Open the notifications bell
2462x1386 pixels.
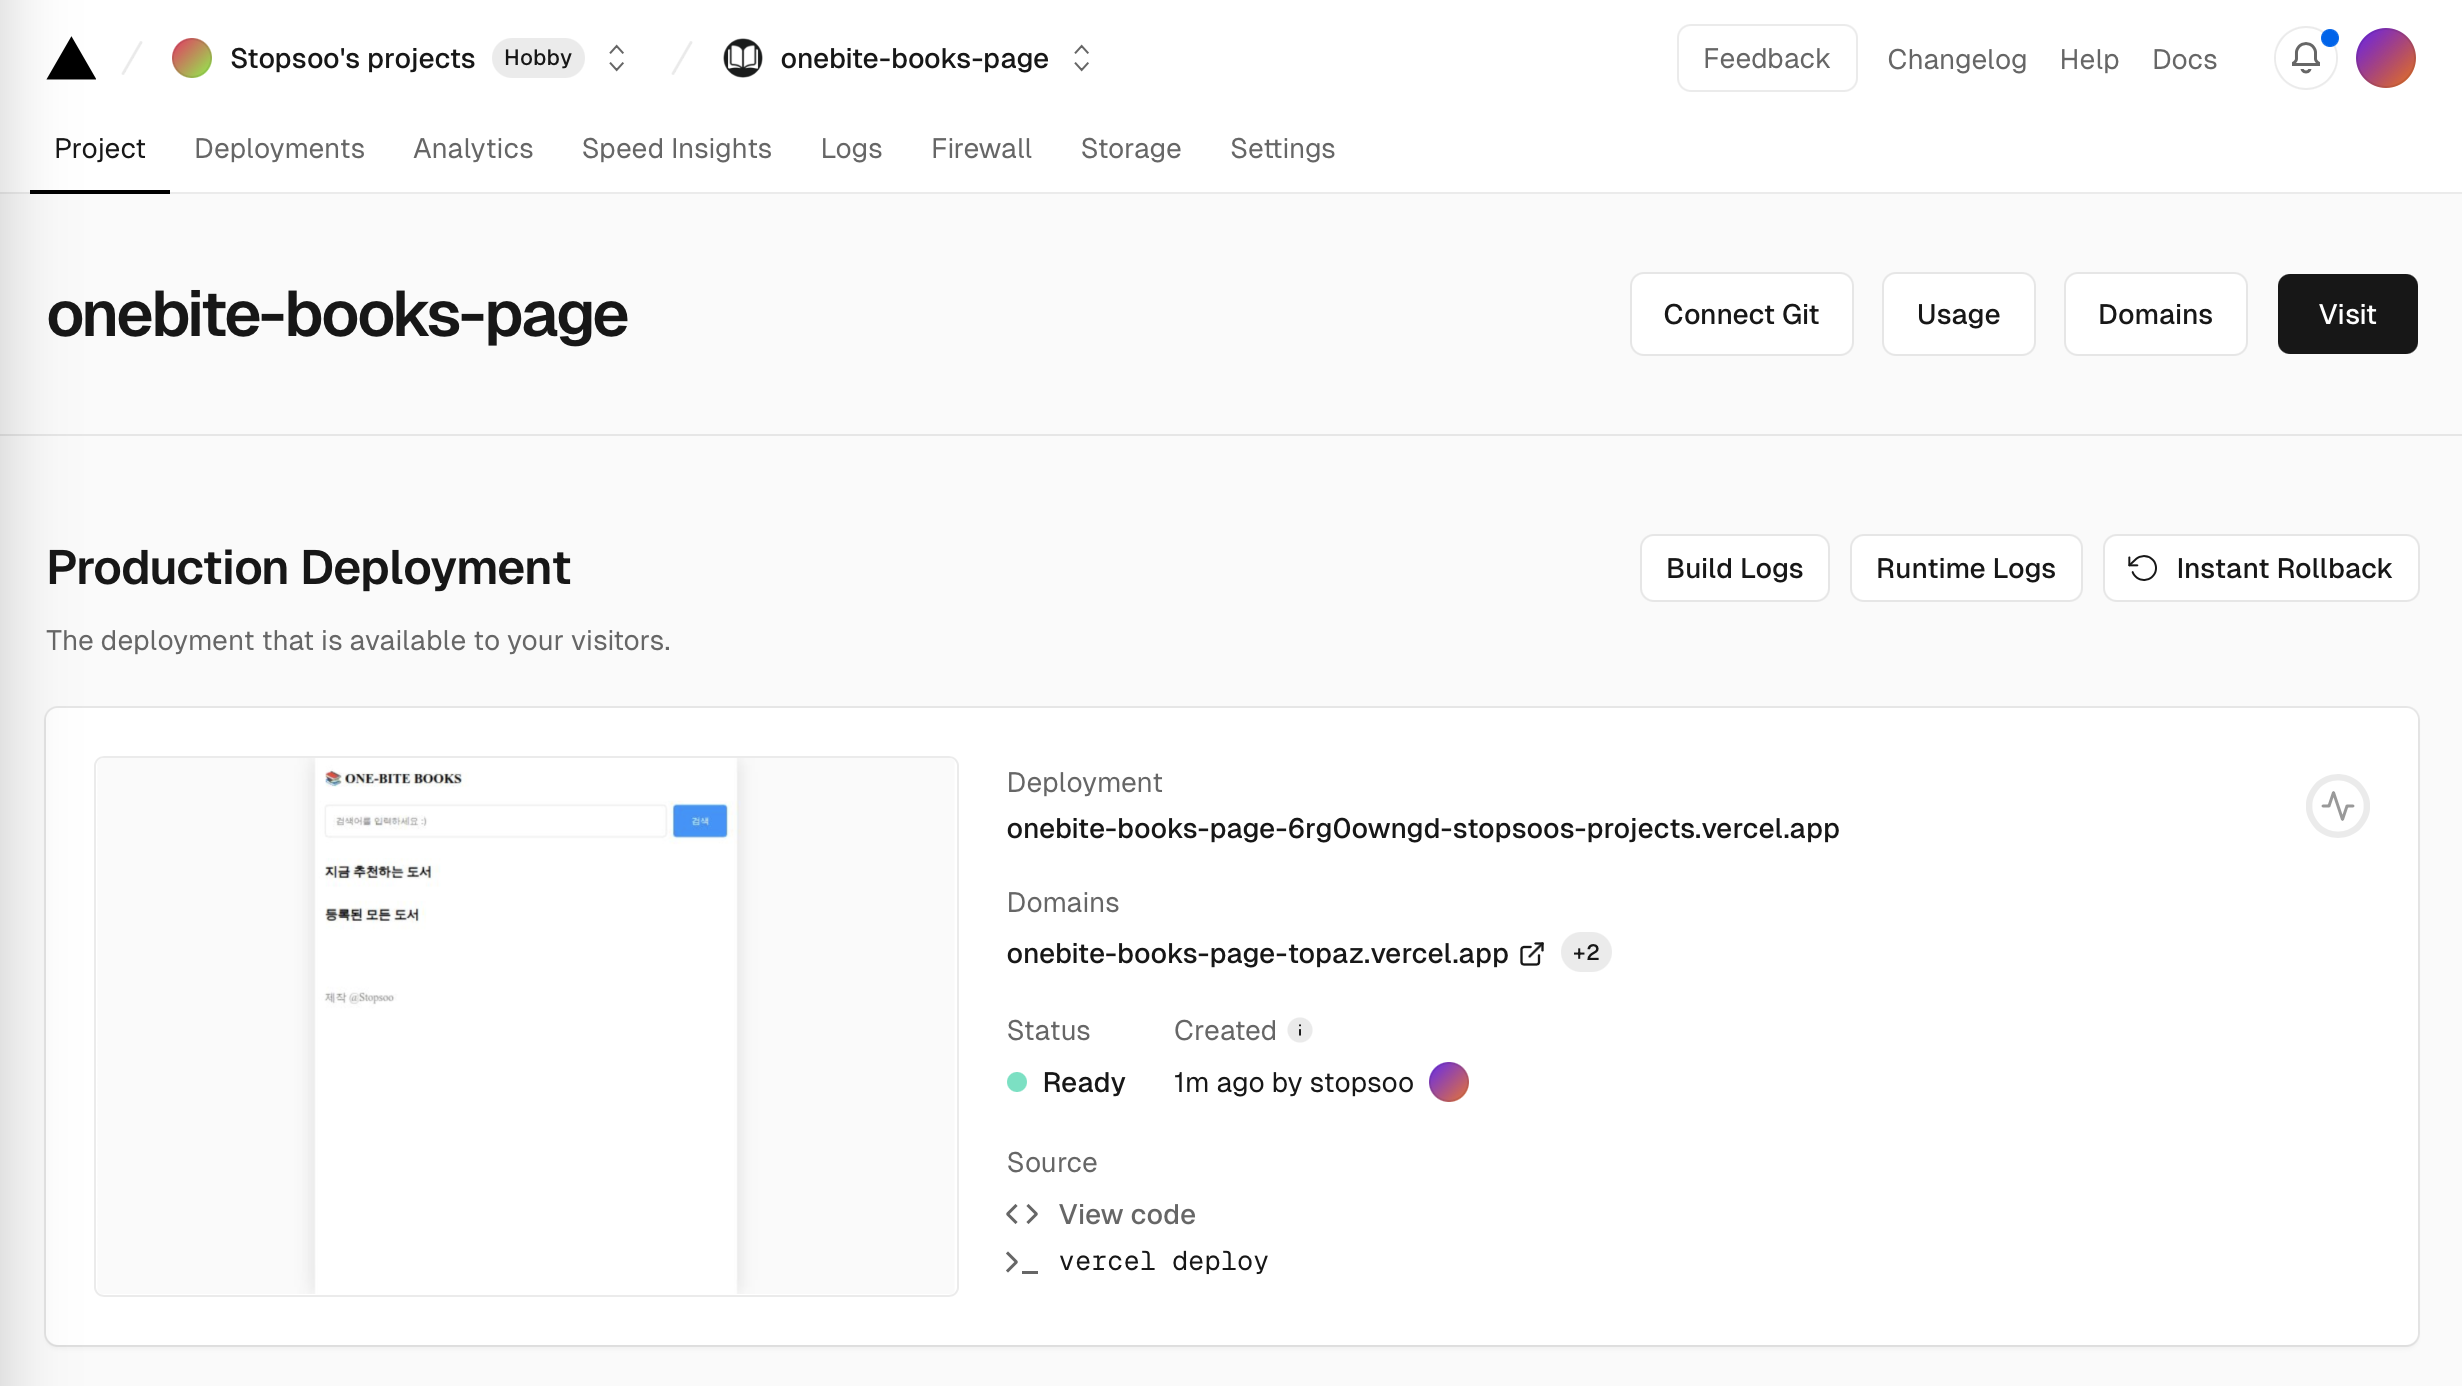(2305, 58)
